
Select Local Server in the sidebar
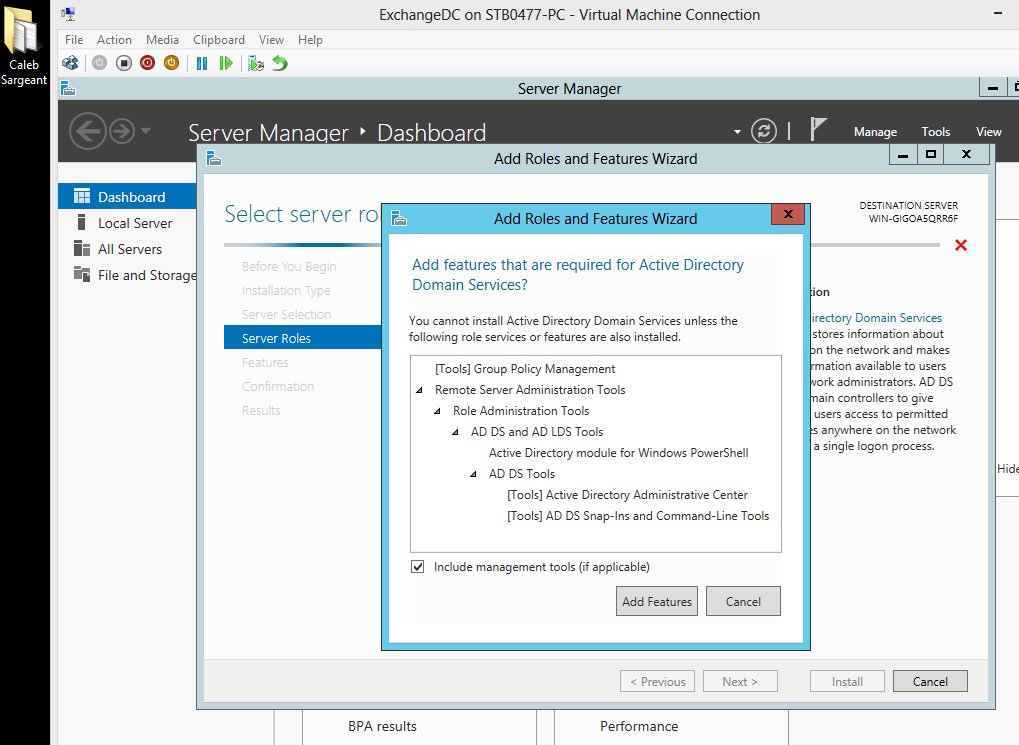coord(127,223)
